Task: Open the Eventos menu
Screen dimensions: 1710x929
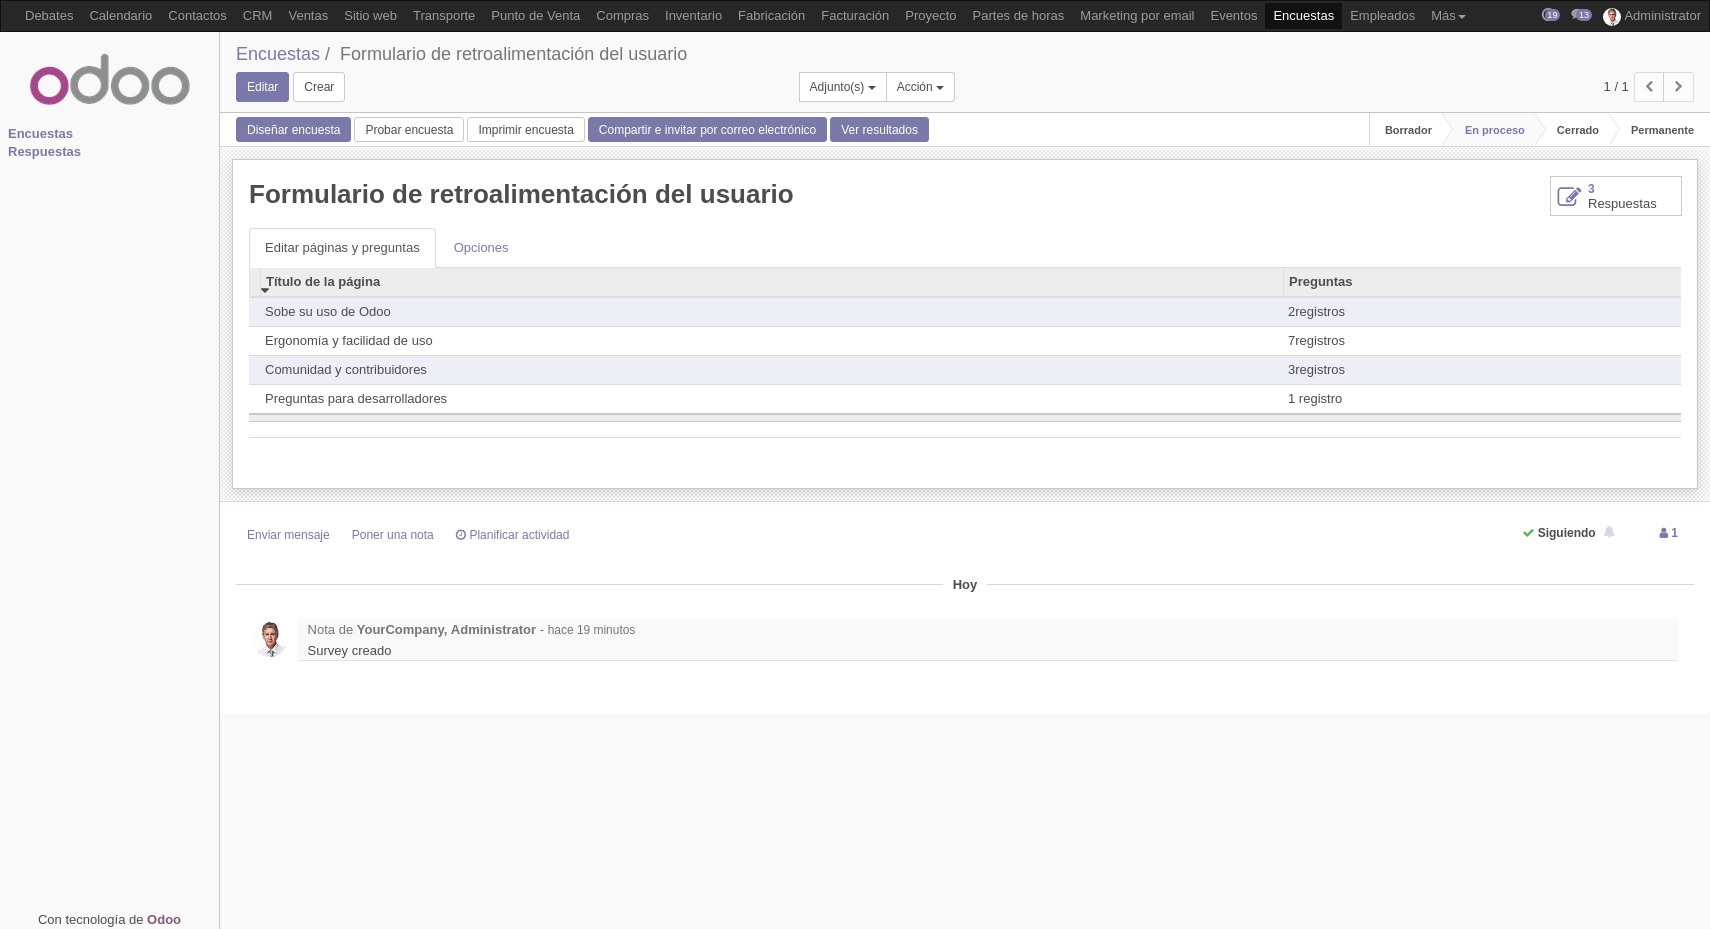Action: click(1233, 16)
